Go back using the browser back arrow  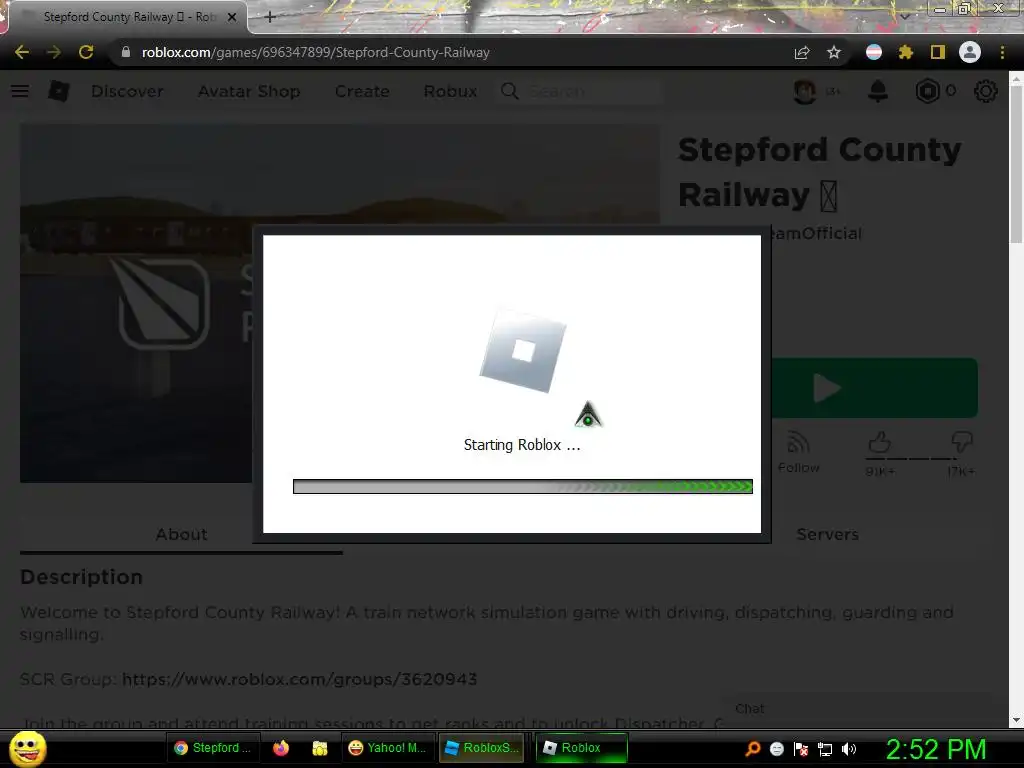point(22,52)
